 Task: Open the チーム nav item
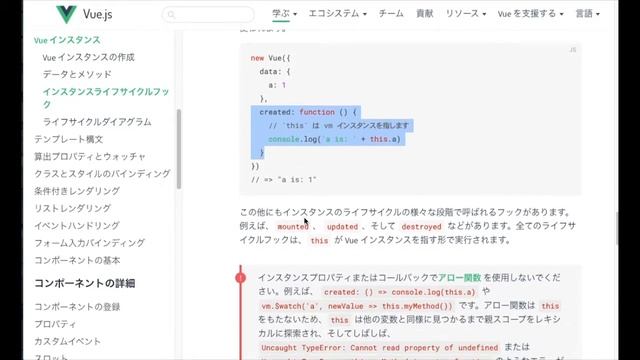tap(391, 13)
